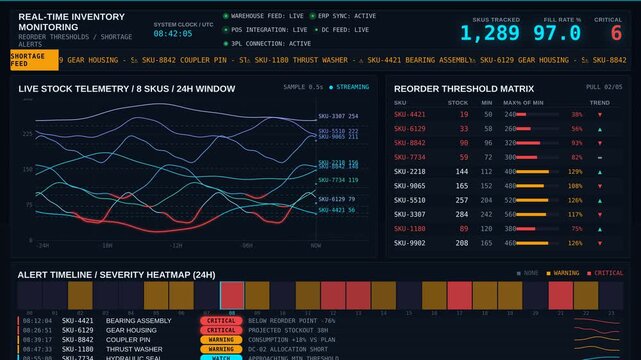
Task: Click the SKU column header in matrix
Action: coord(400,103)
